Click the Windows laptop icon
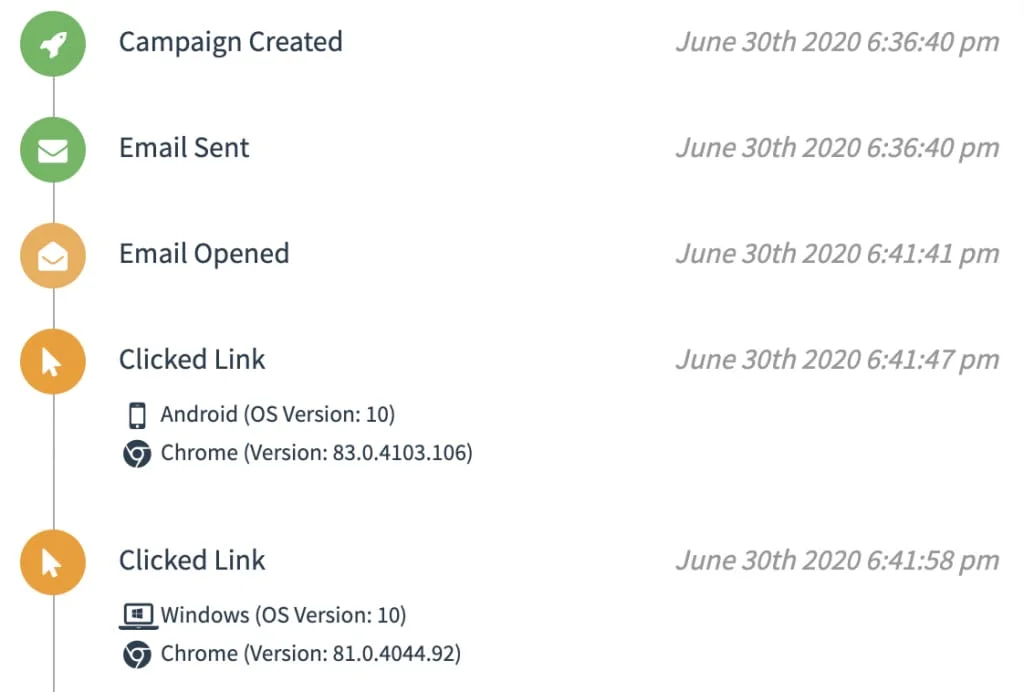 tap(138, 616)
